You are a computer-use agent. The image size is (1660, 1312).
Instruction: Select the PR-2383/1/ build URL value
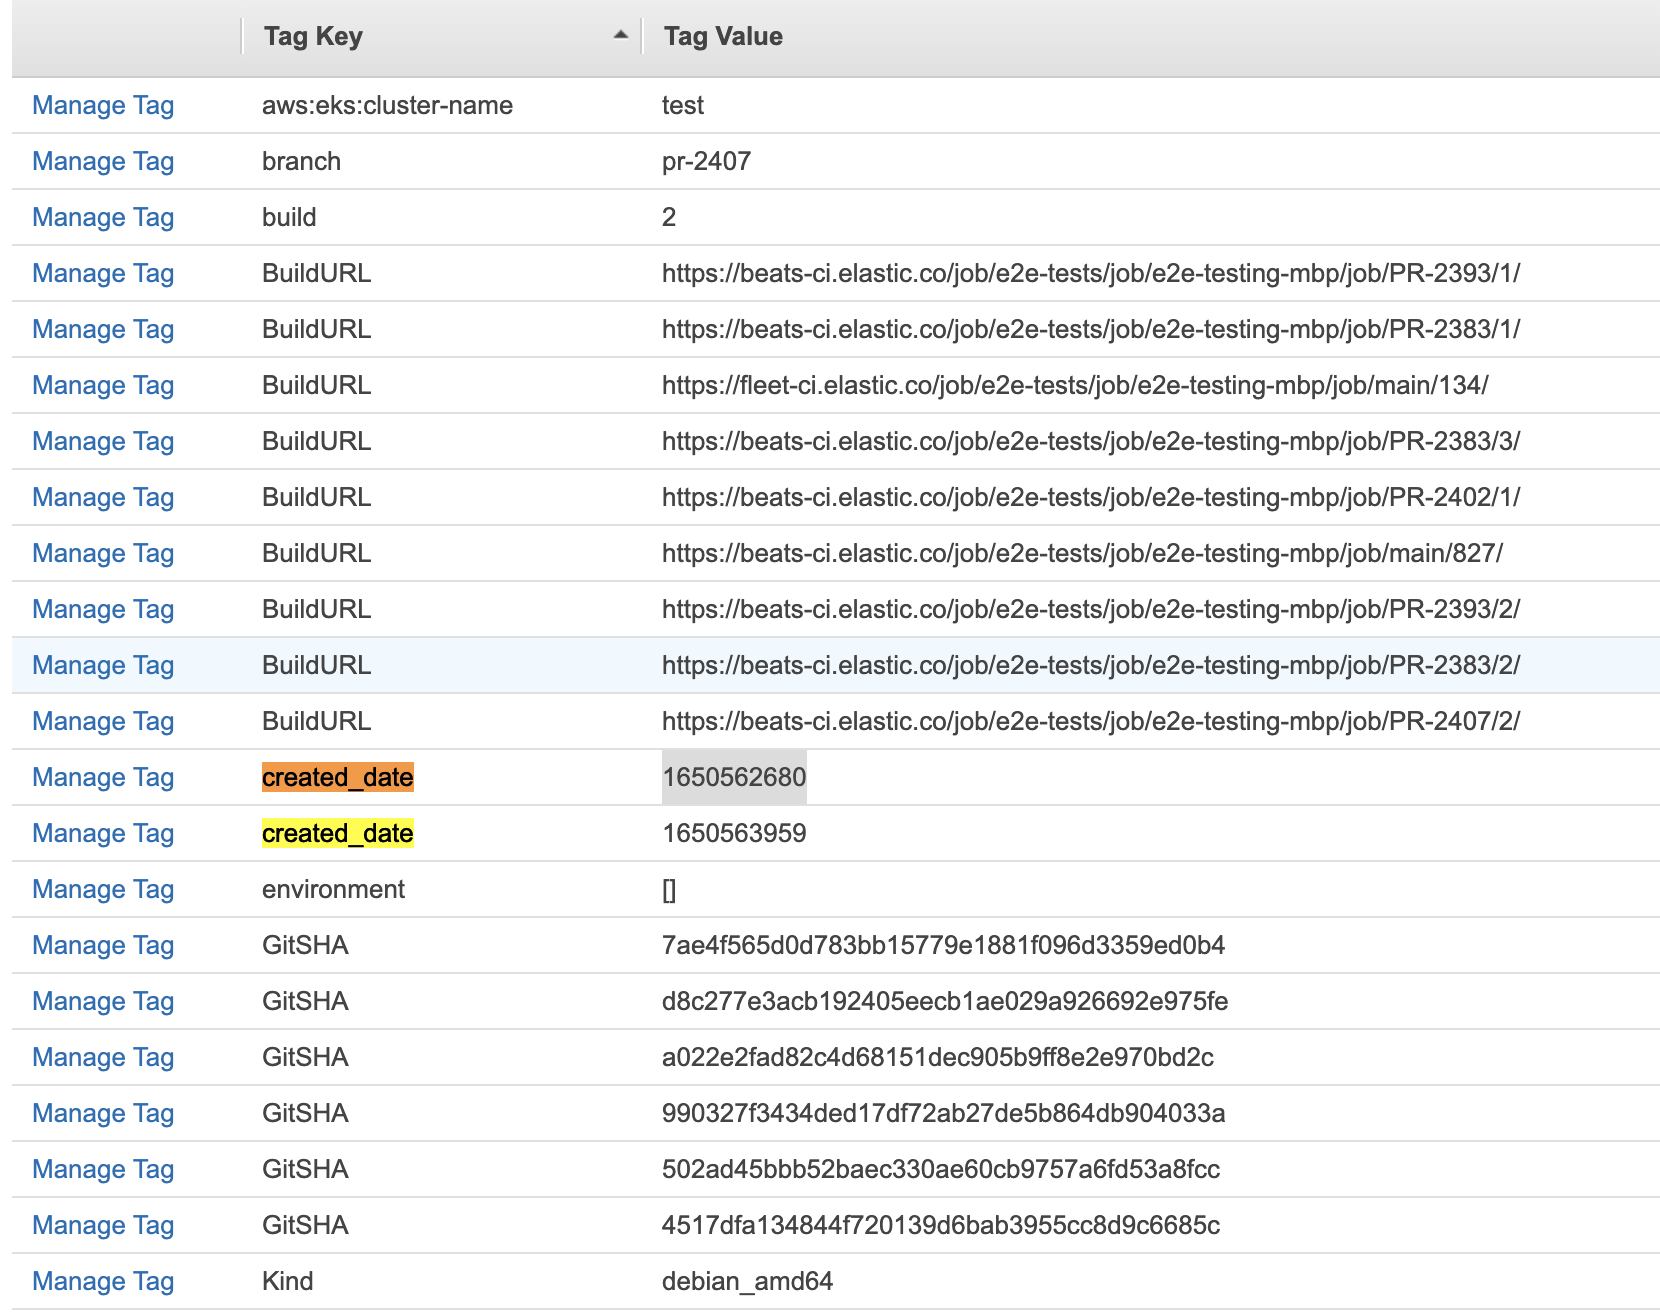1091,329
